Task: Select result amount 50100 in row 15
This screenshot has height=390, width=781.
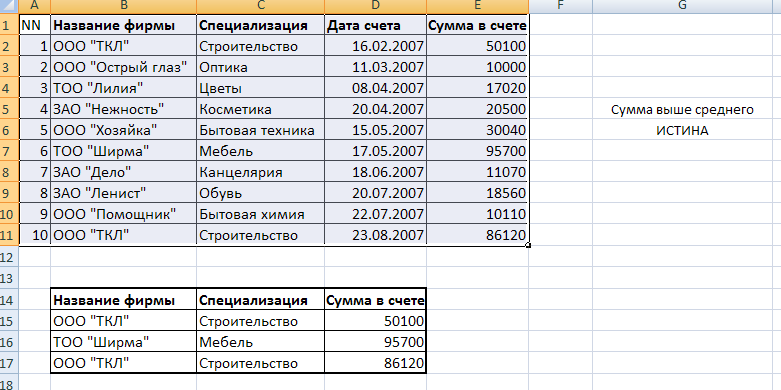Action: point(376,321)
